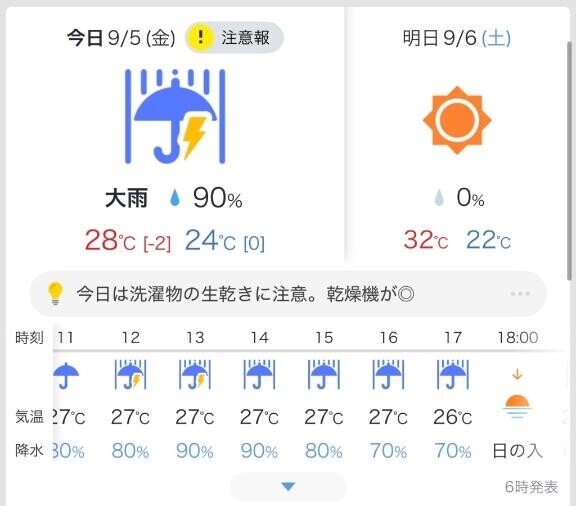Screen dimensions: 576x506
Task: Open the 注意報 warning badge
Action: tap(234, 37)
